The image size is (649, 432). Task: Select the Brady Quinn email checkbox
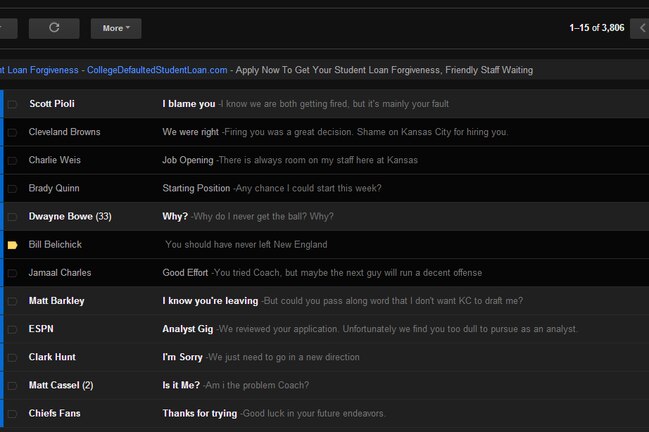click(x=12, y=189)
